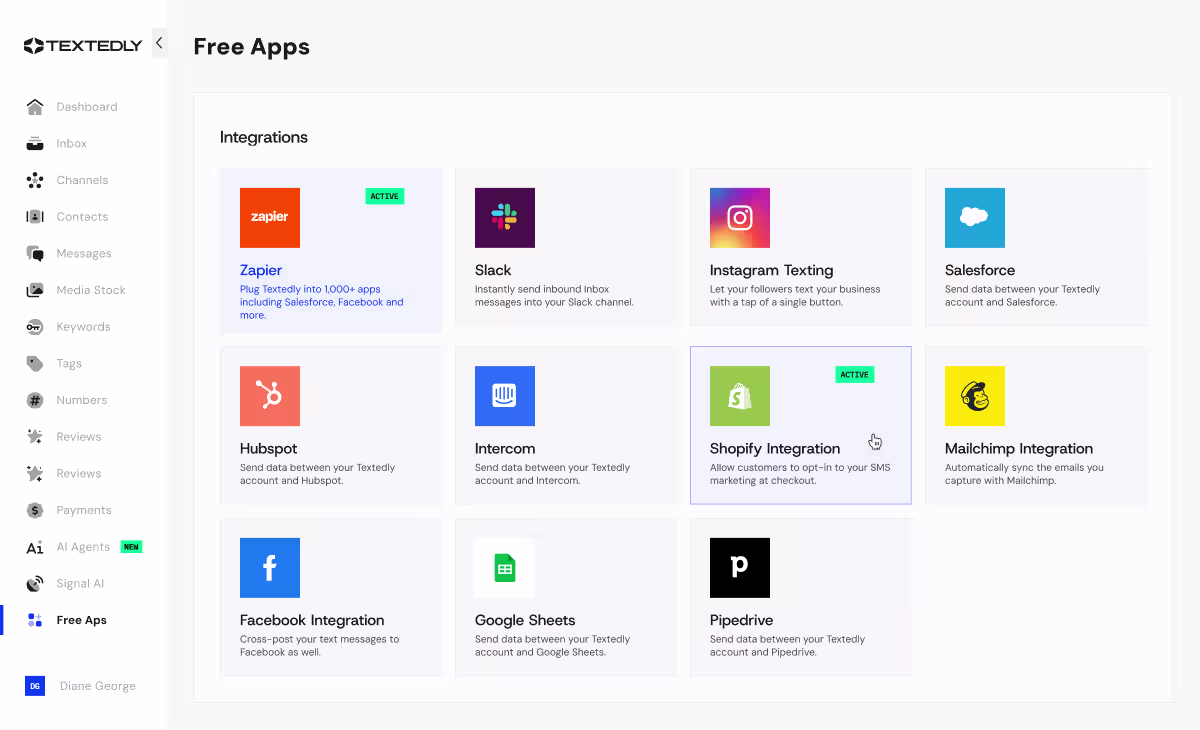Screen dimensions: 1200x730
Task: Click the Integrations section heading
Action: point(264,137)
